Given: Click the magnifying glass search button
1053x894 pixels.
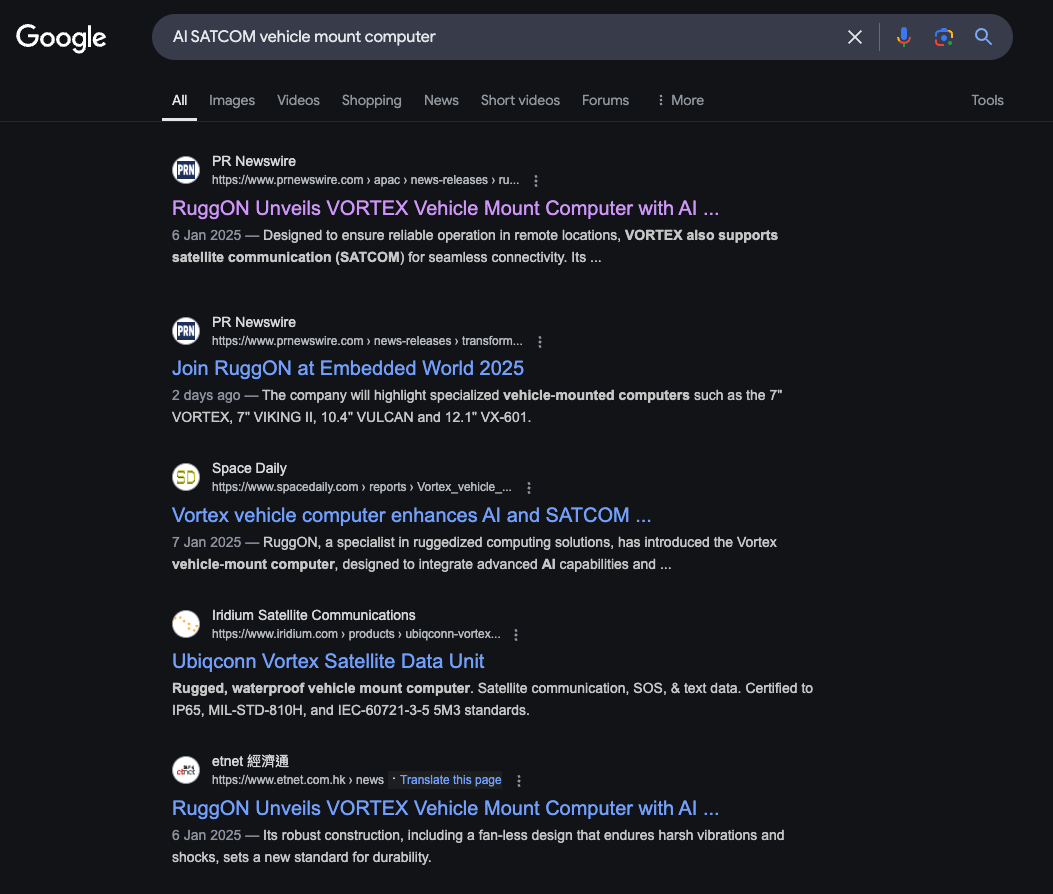Looking at the screenshot, I should pyautogui.click(x=983, y=37).
